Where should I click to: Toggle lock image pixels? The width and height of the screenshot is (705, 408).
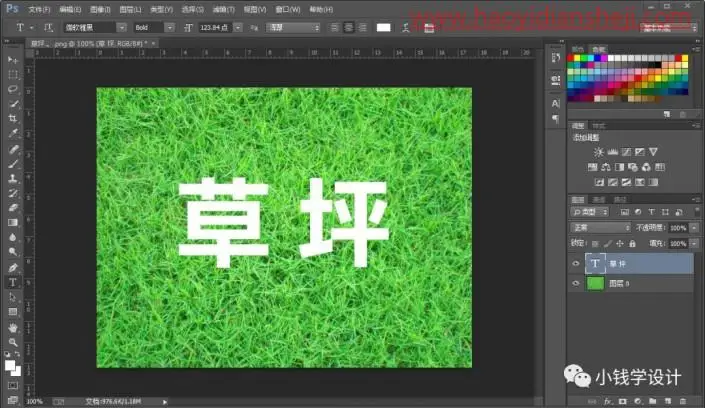[607, 244]
